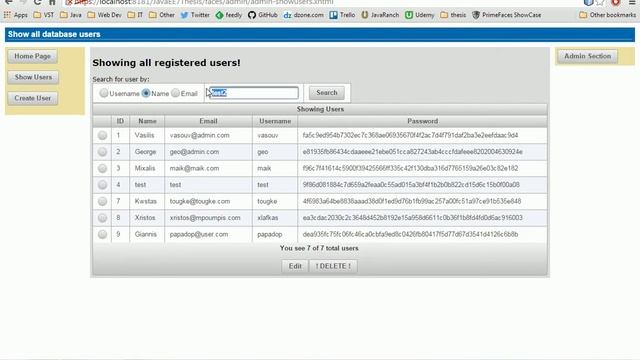Click the Home Page button
Viewport: 640px width, 360px height.
click(33, 56)
